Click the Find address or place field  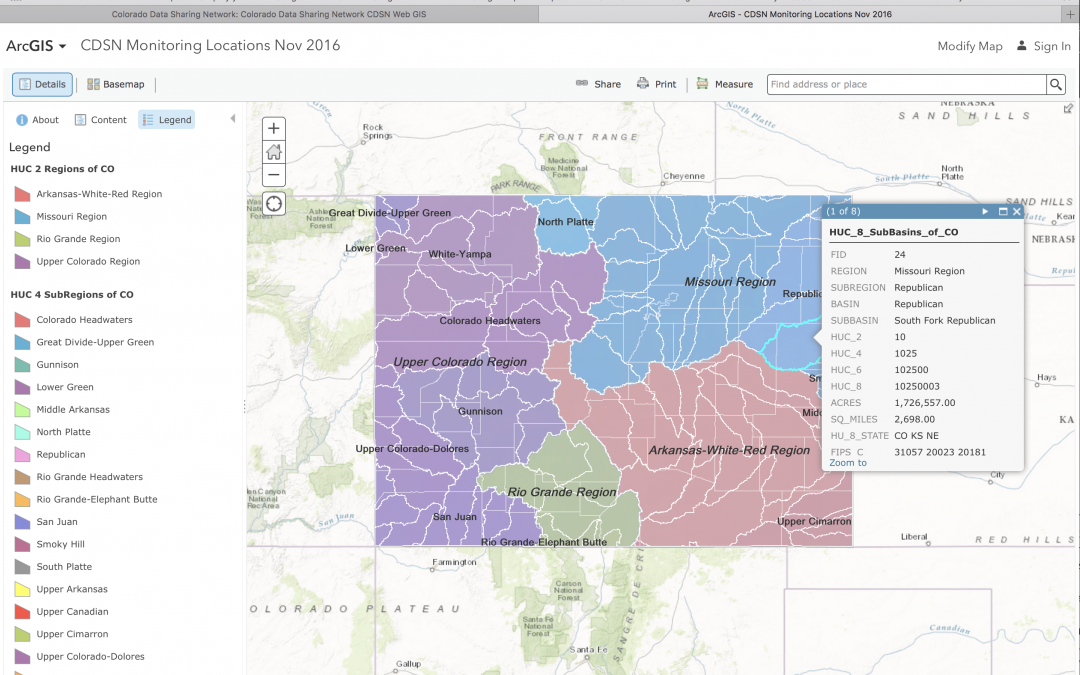click(x=905, y=85)
